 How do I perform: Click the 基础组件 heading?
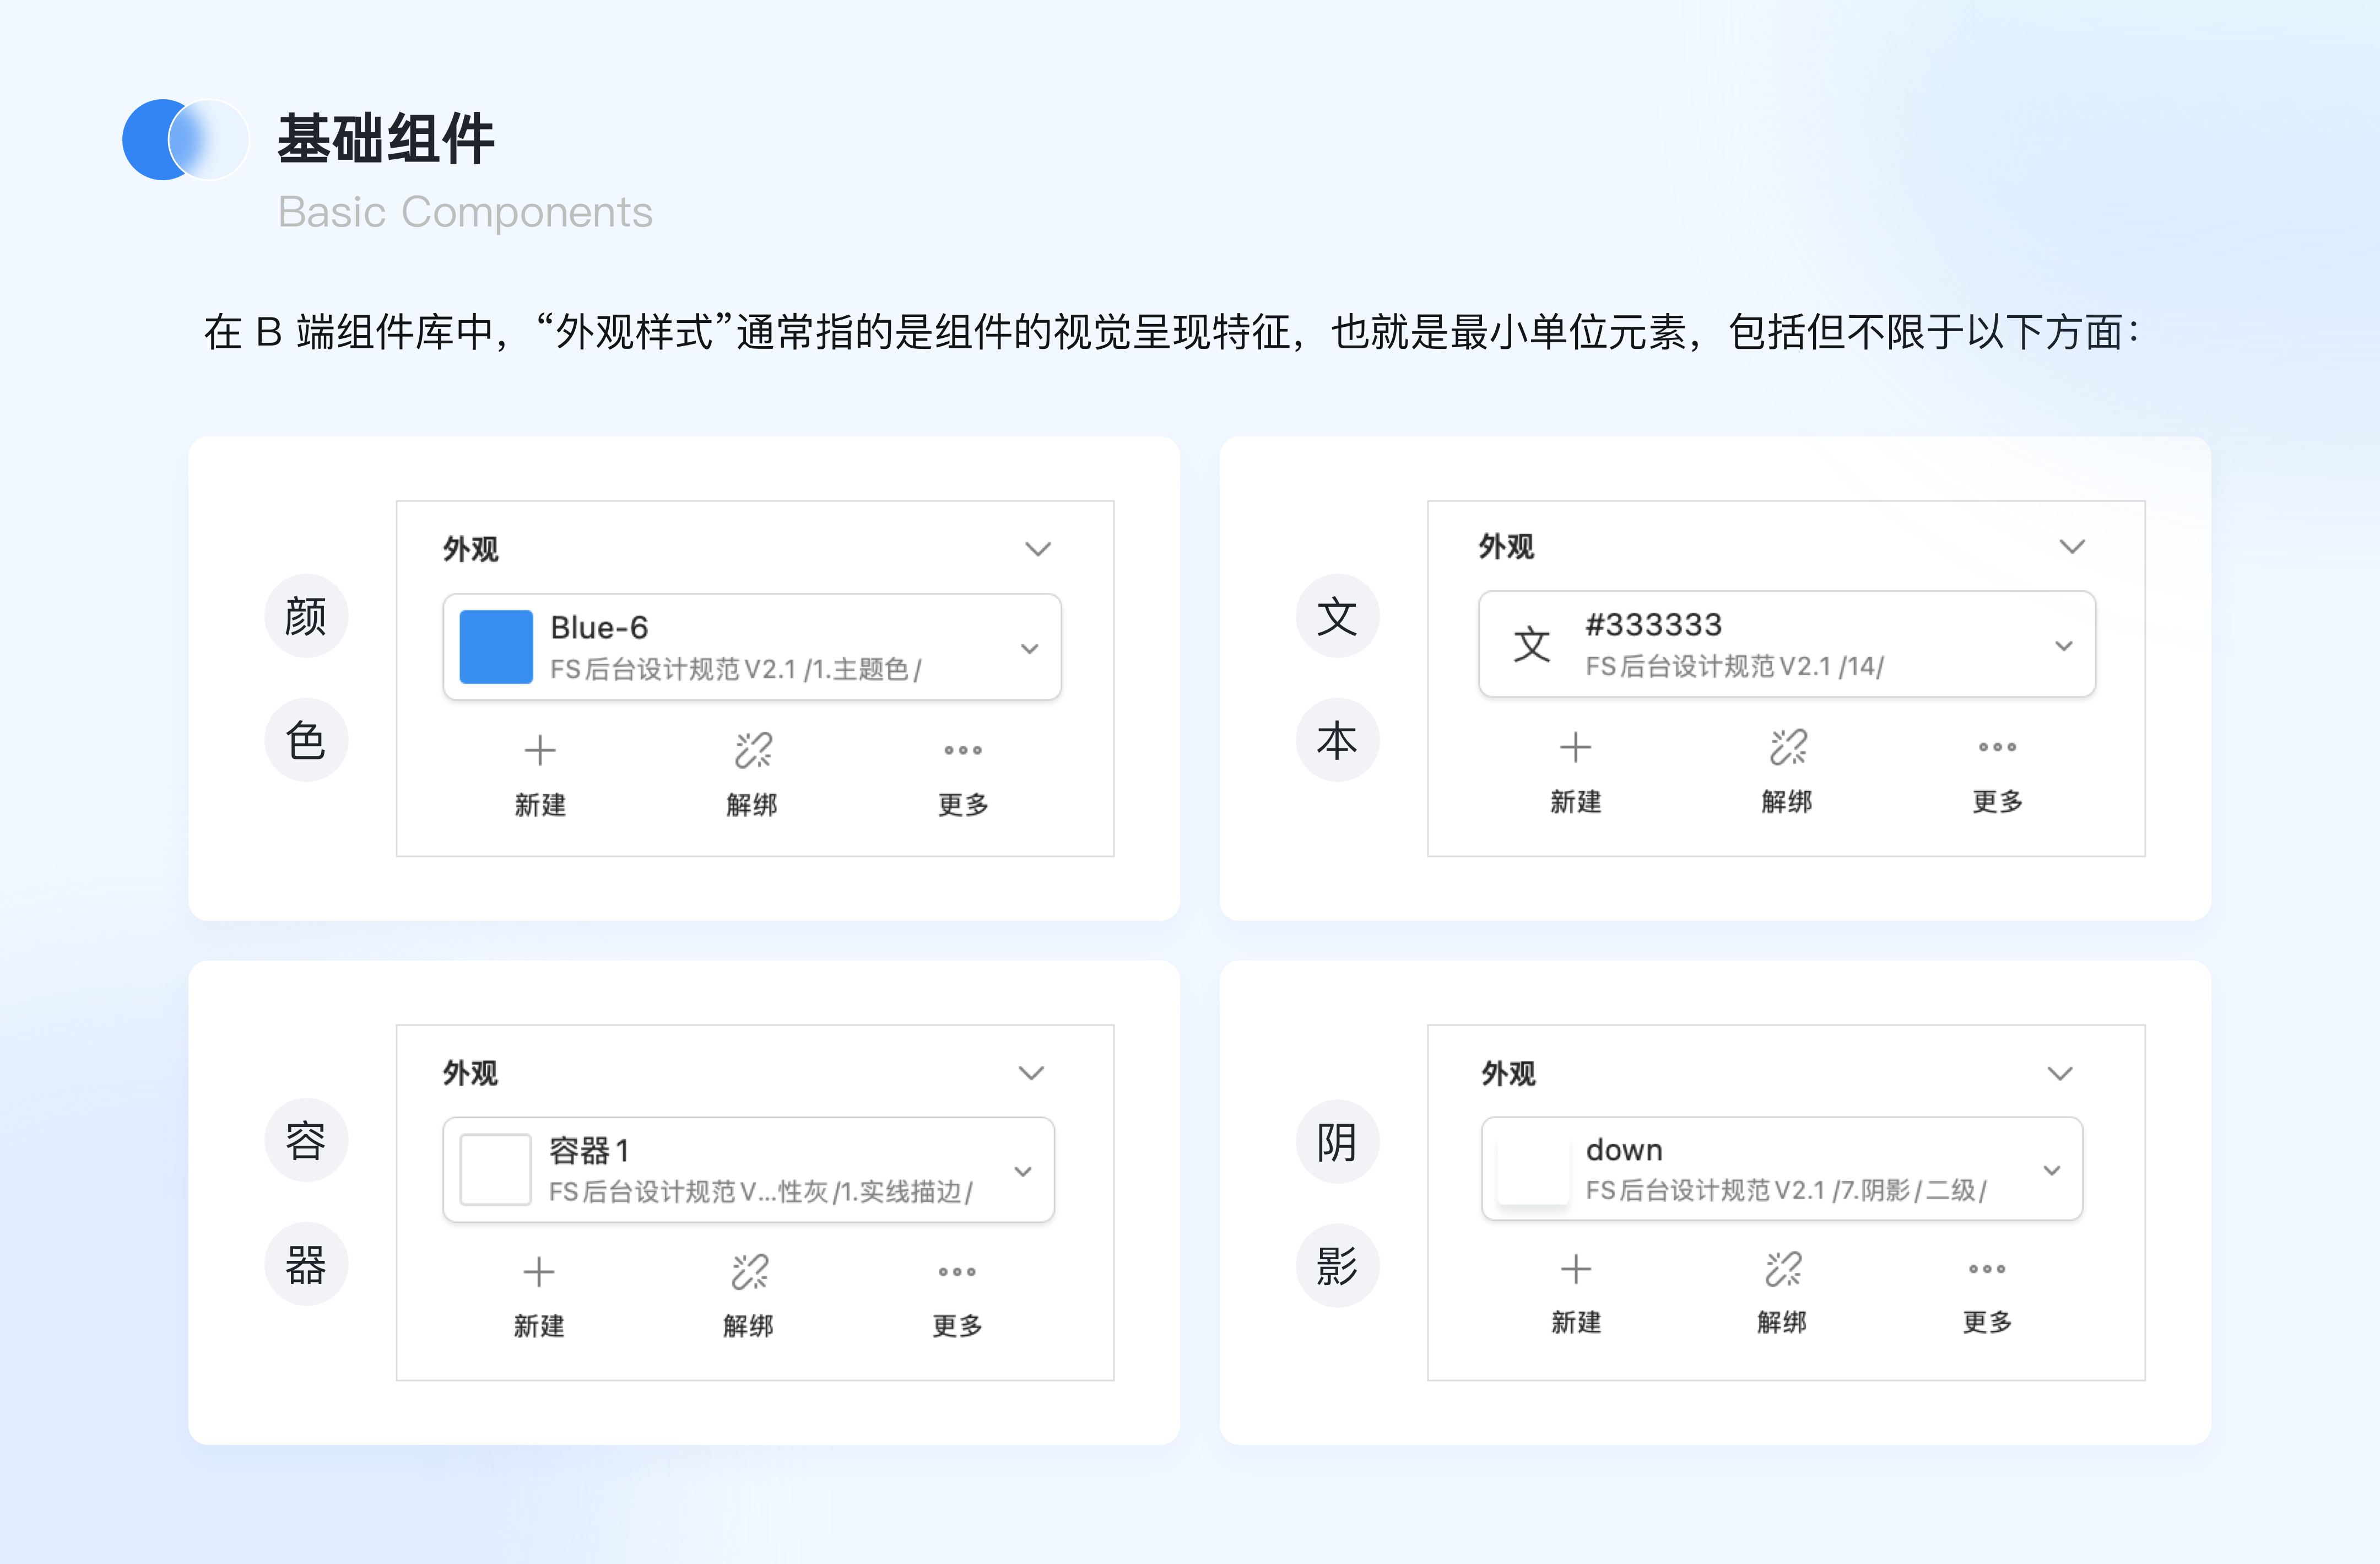pyautogui.click(x=386, y=139)
